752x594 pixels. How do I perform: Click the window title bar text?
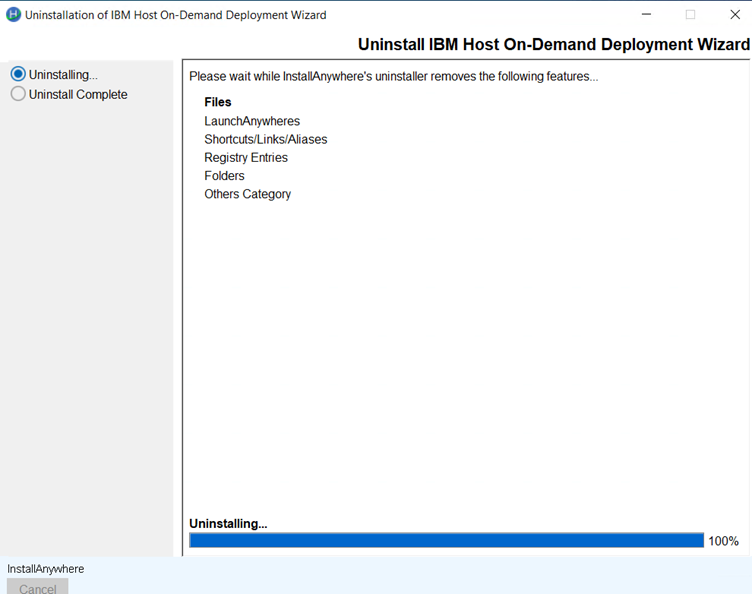tap(175, 15)
